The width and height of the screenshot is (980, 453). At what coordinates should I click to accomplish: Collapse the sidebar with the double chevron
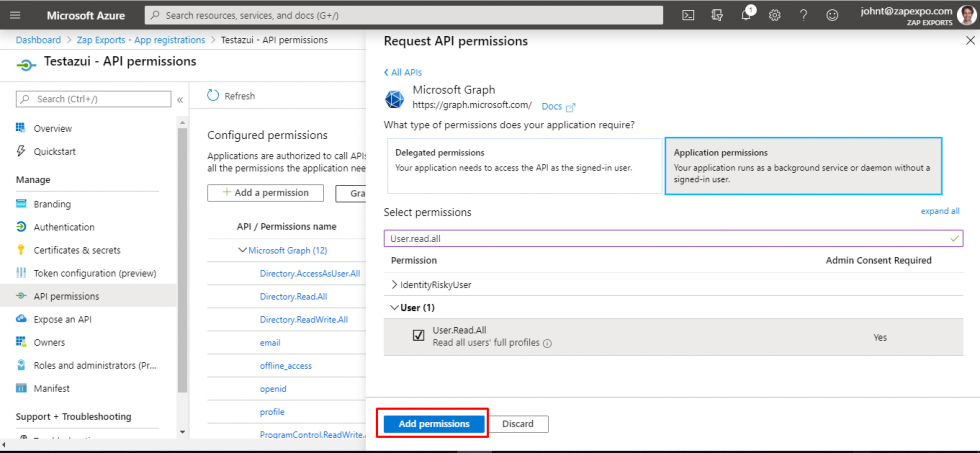(180, 99)
